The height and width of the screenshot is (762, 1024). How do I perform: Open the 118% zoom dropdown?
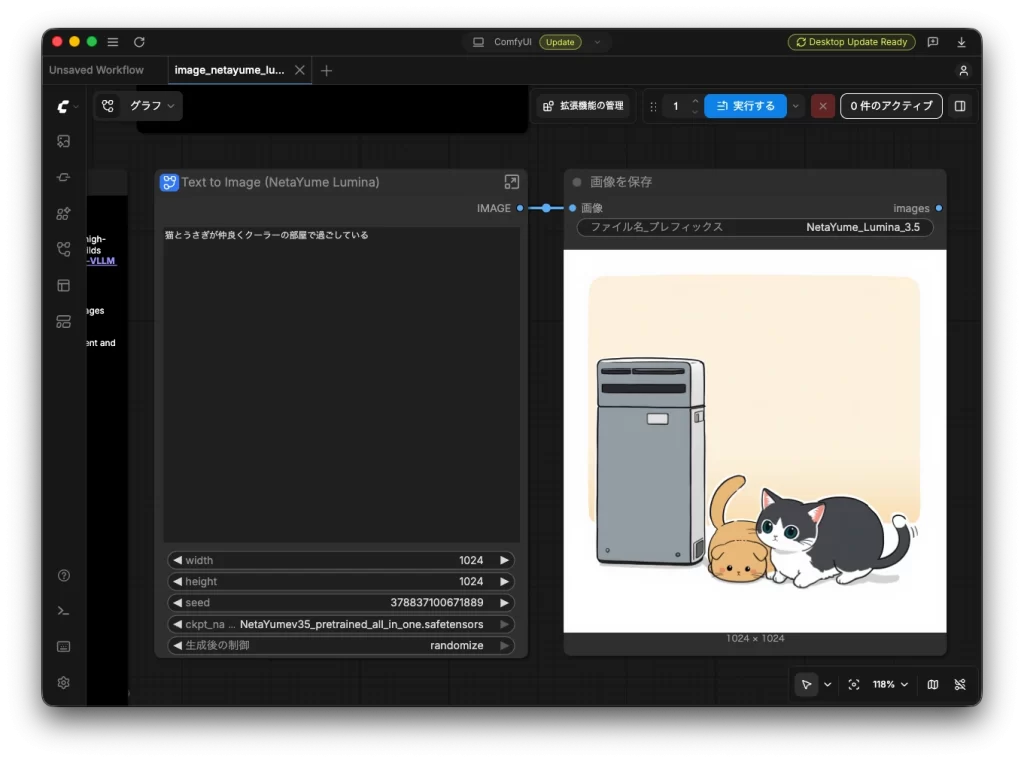click(891, 684)
